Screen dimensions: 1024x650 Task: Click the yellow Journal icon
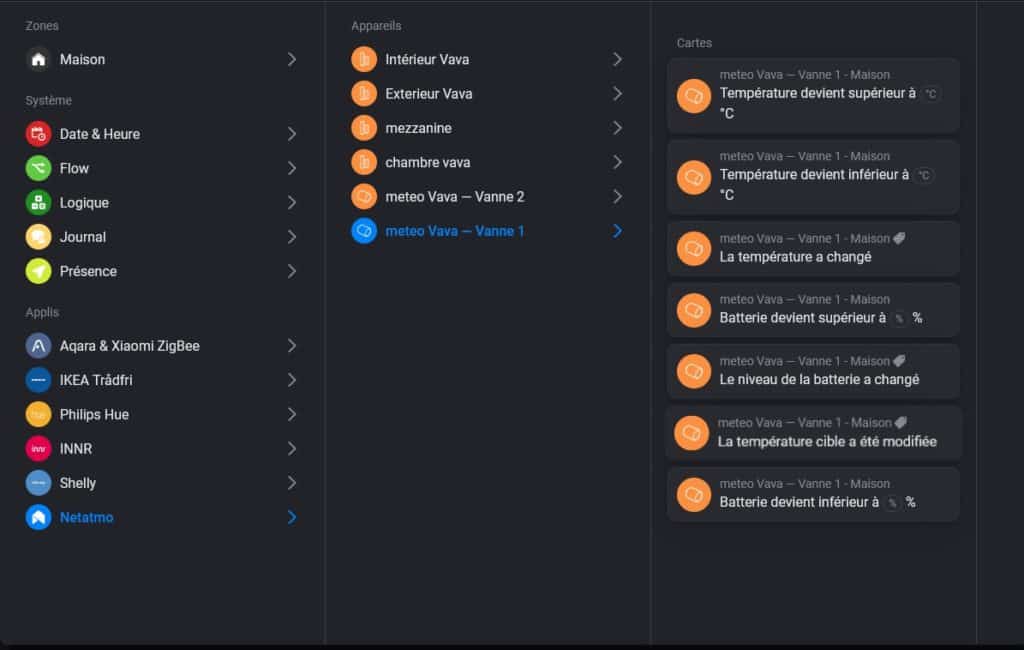coord(39,237)
